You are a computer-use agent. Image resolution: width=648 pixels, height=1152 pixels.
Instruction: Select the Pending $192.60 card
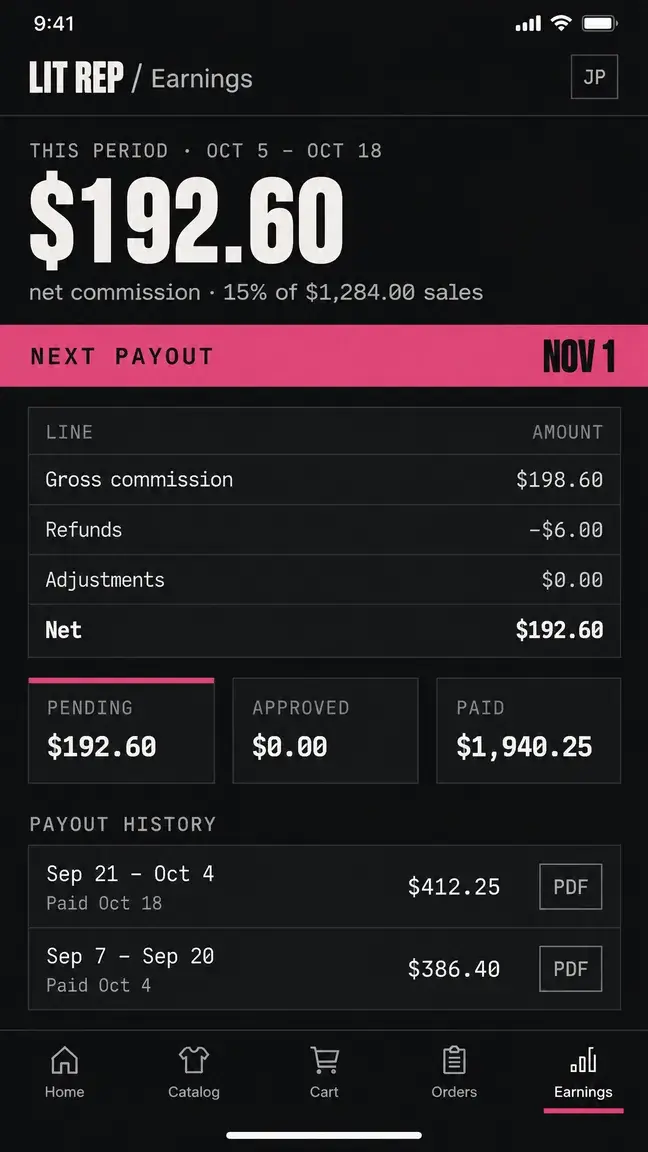coord(121,730)
